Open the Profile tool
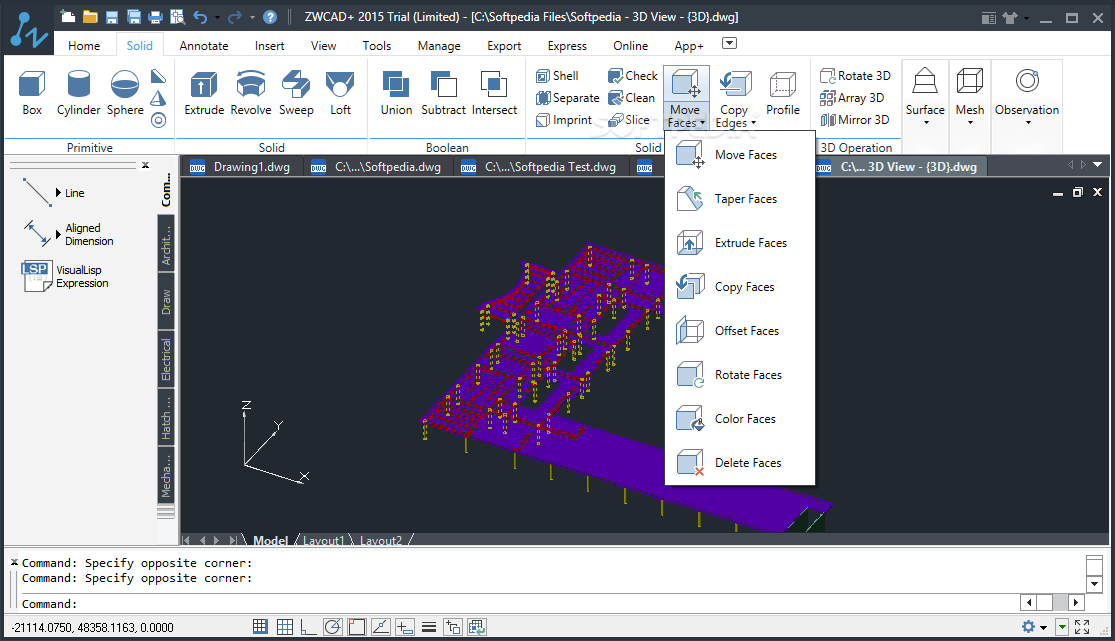Screen dimensions: 1115x641 [782, 93]
